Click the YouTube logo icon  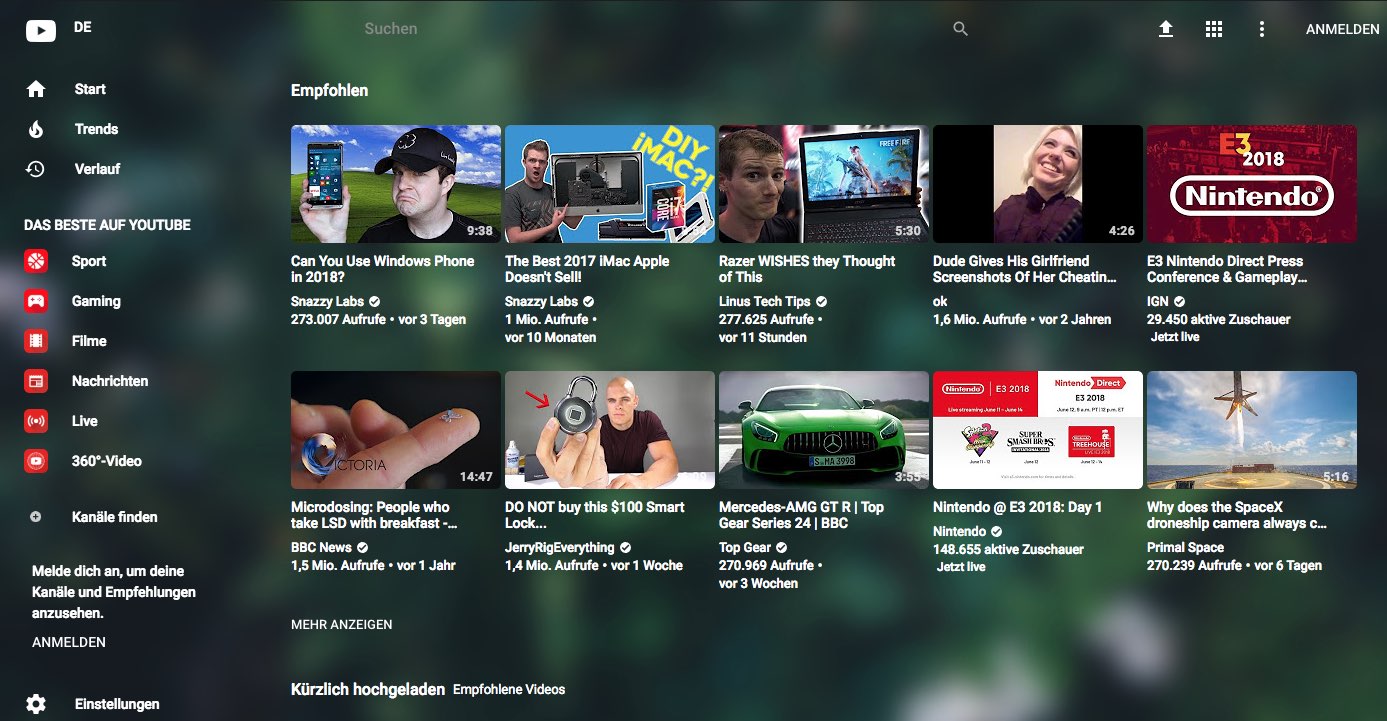point(41,31)
